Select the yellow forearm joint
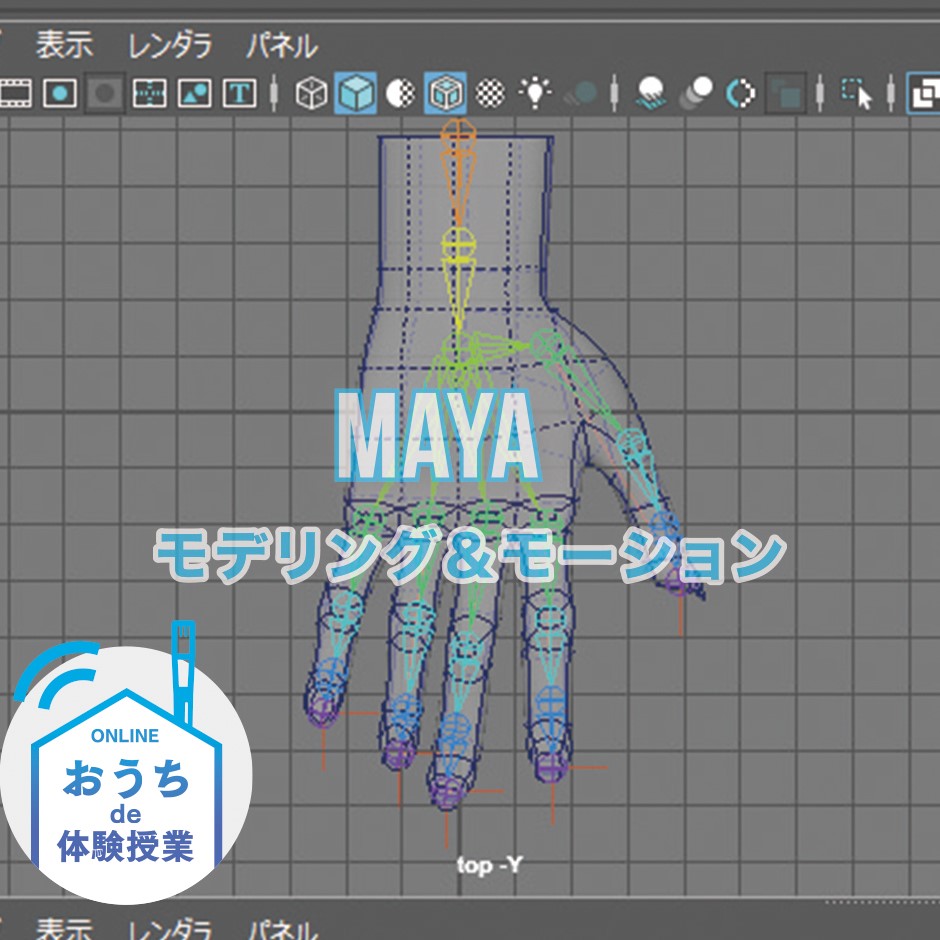This screenshot has width=940, height=940. [460, 244]
